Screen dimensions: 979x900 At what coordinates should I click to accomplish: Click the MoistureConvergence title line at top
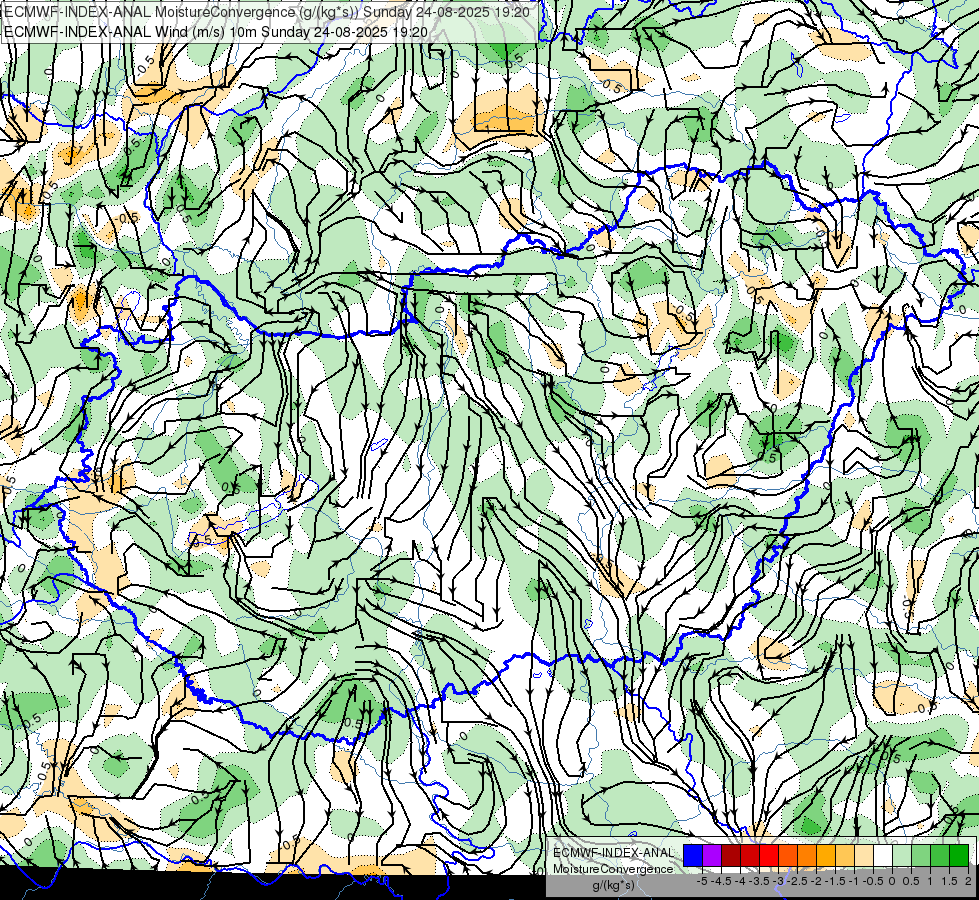pyautogui.click(x=267, y=12)
